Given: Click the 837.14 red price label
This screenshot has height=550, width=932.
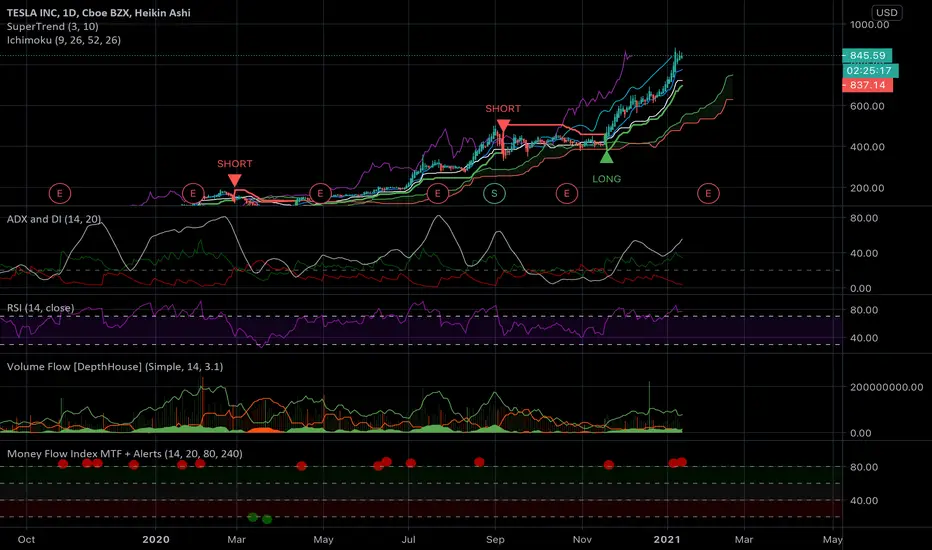Looking at the screenshot, I should [x=867, y=85].
